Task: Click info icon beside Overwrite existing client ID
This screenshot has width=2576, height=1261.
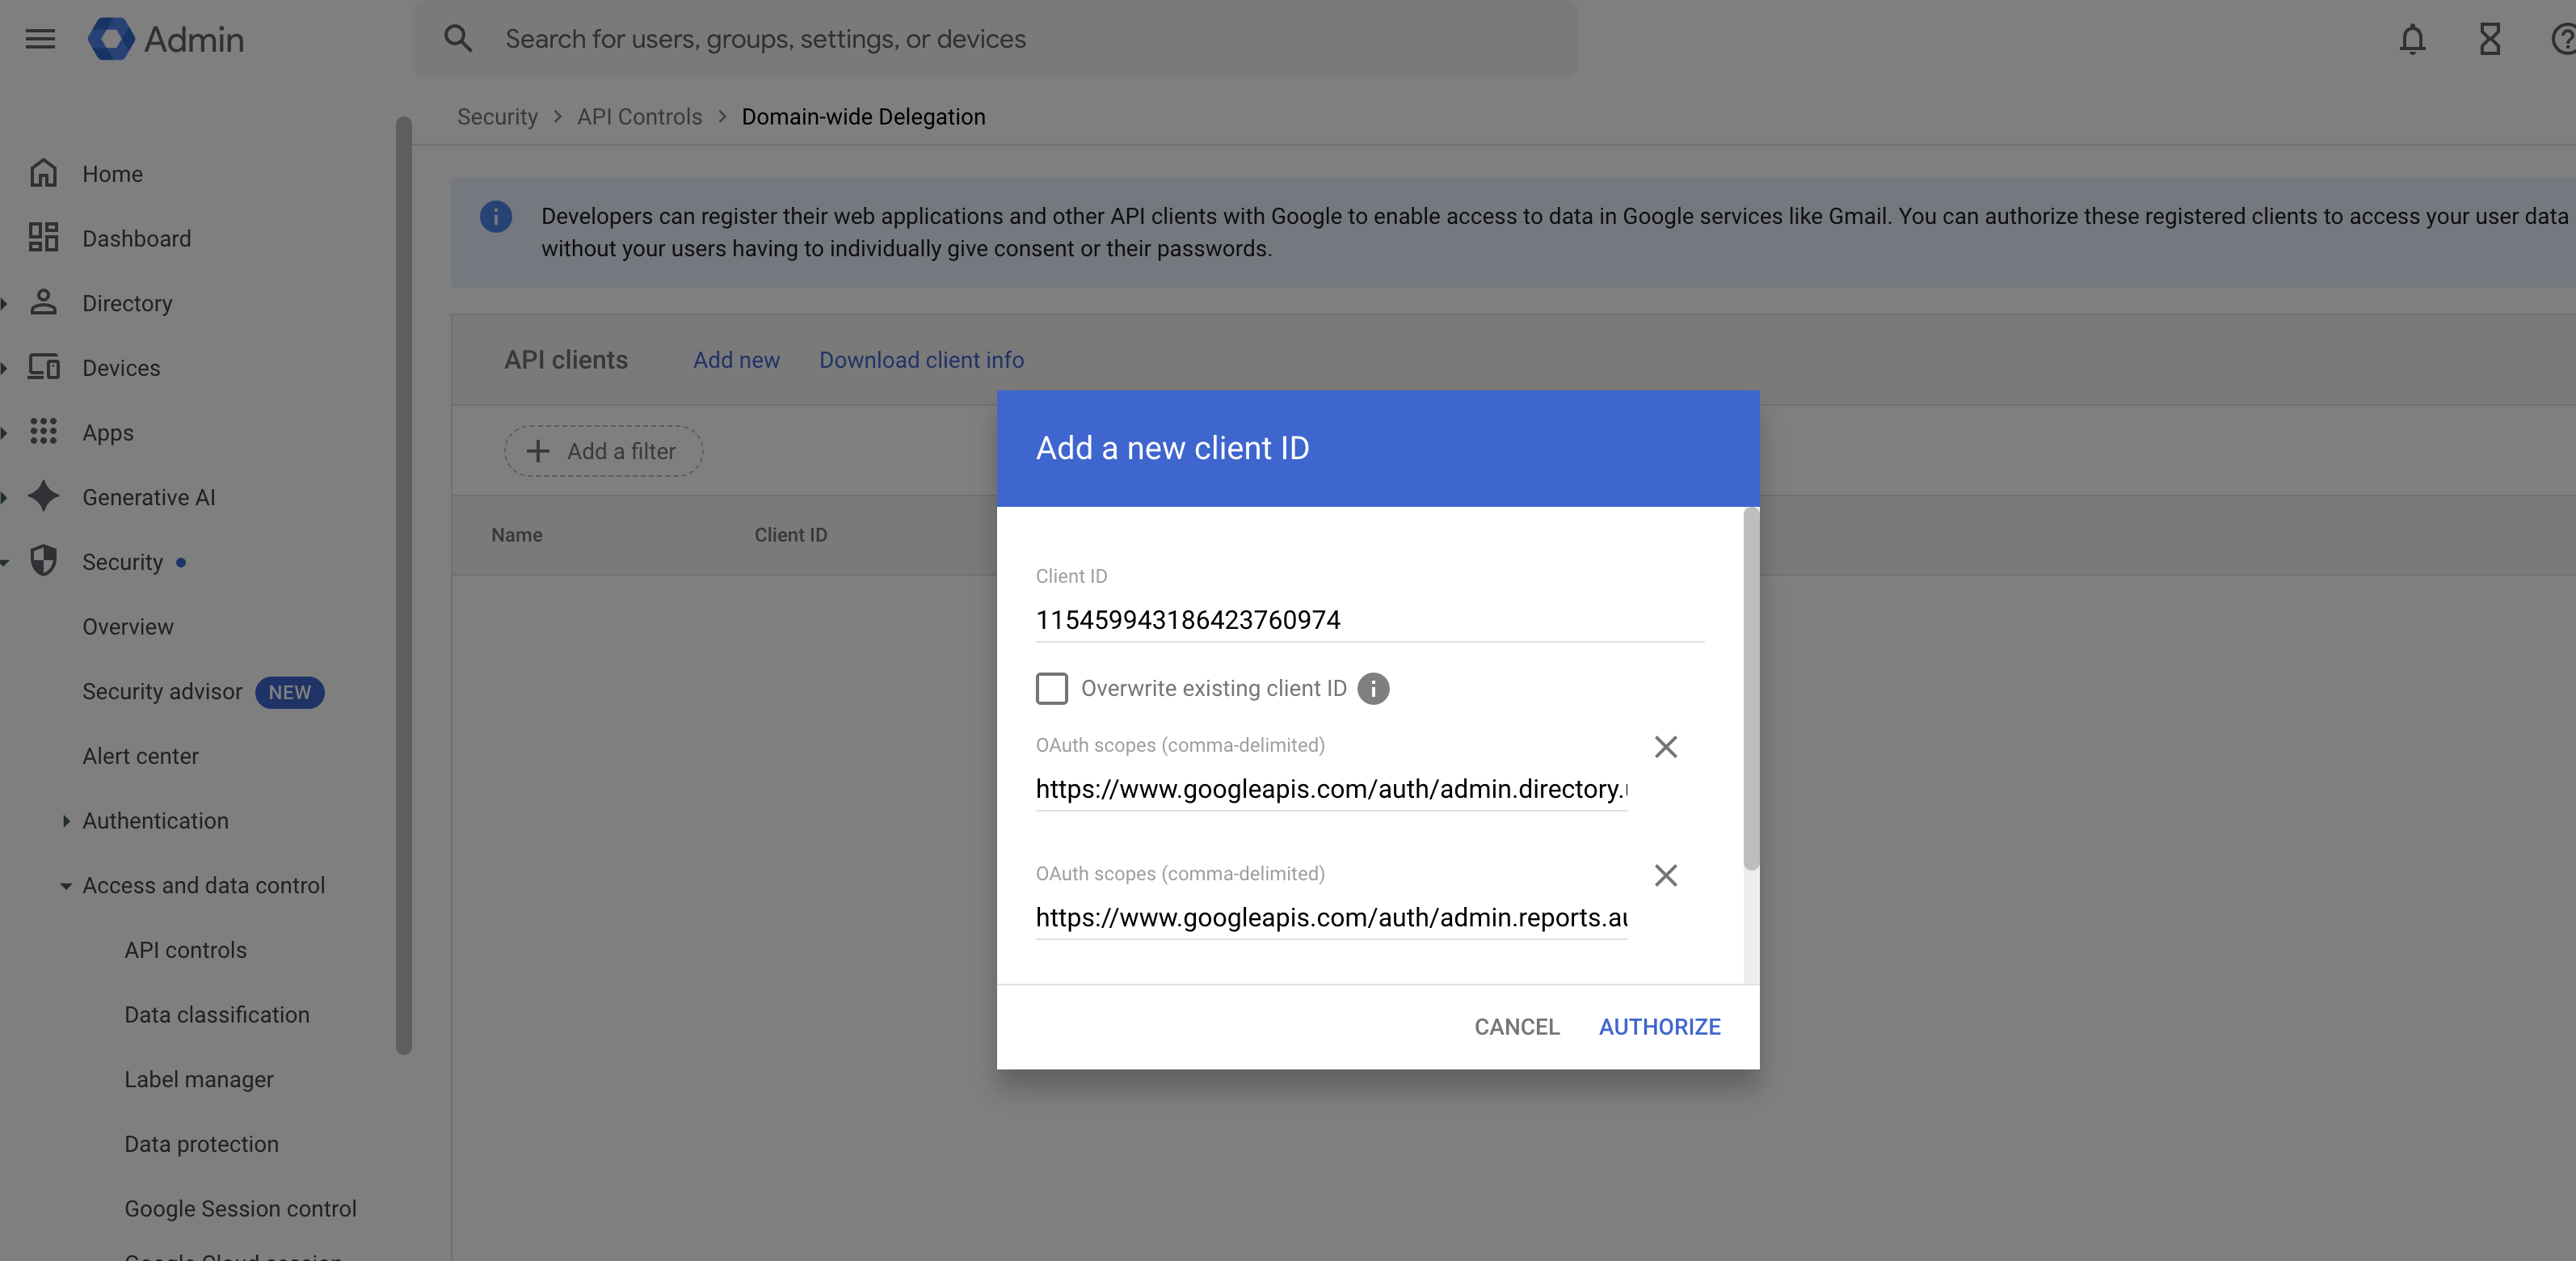Action: tap(1373, 689)
